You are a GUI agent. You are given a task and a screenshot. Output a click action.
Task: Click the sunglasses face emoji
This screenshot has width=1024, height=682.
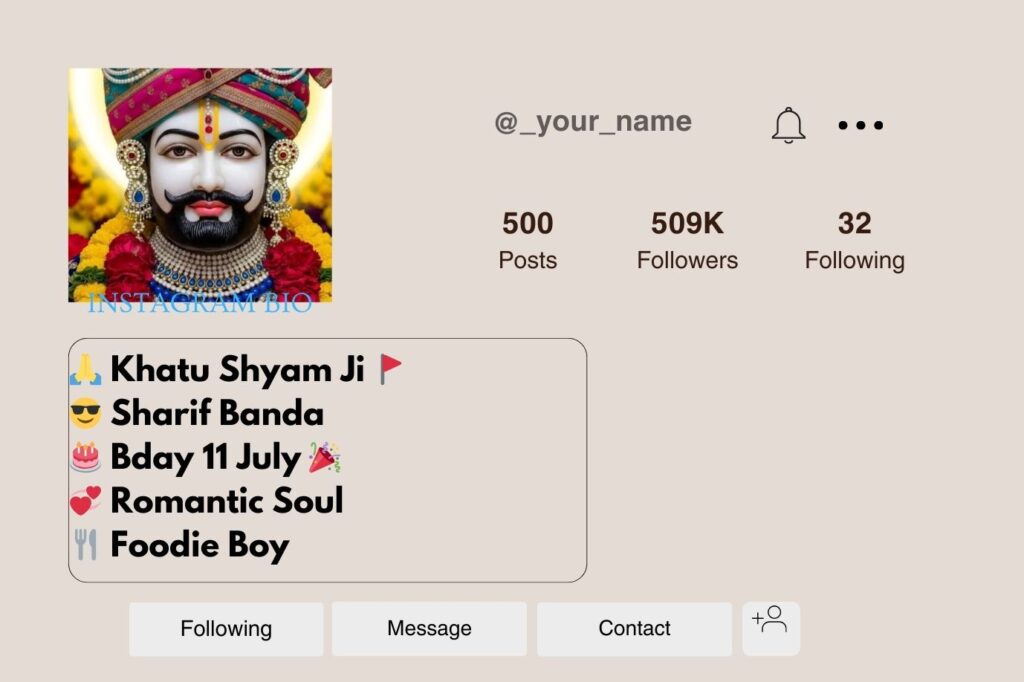[86, 413]
